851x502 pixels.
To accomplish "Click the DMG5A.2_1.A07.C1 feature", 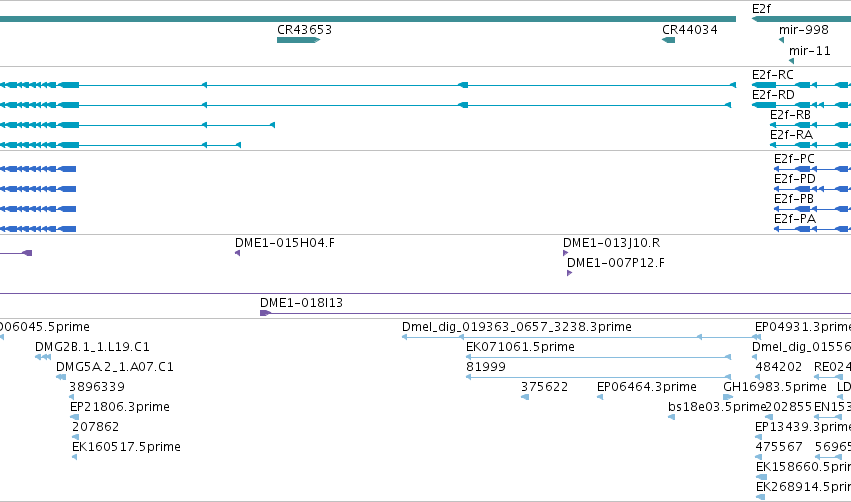I will pos(61,377).
